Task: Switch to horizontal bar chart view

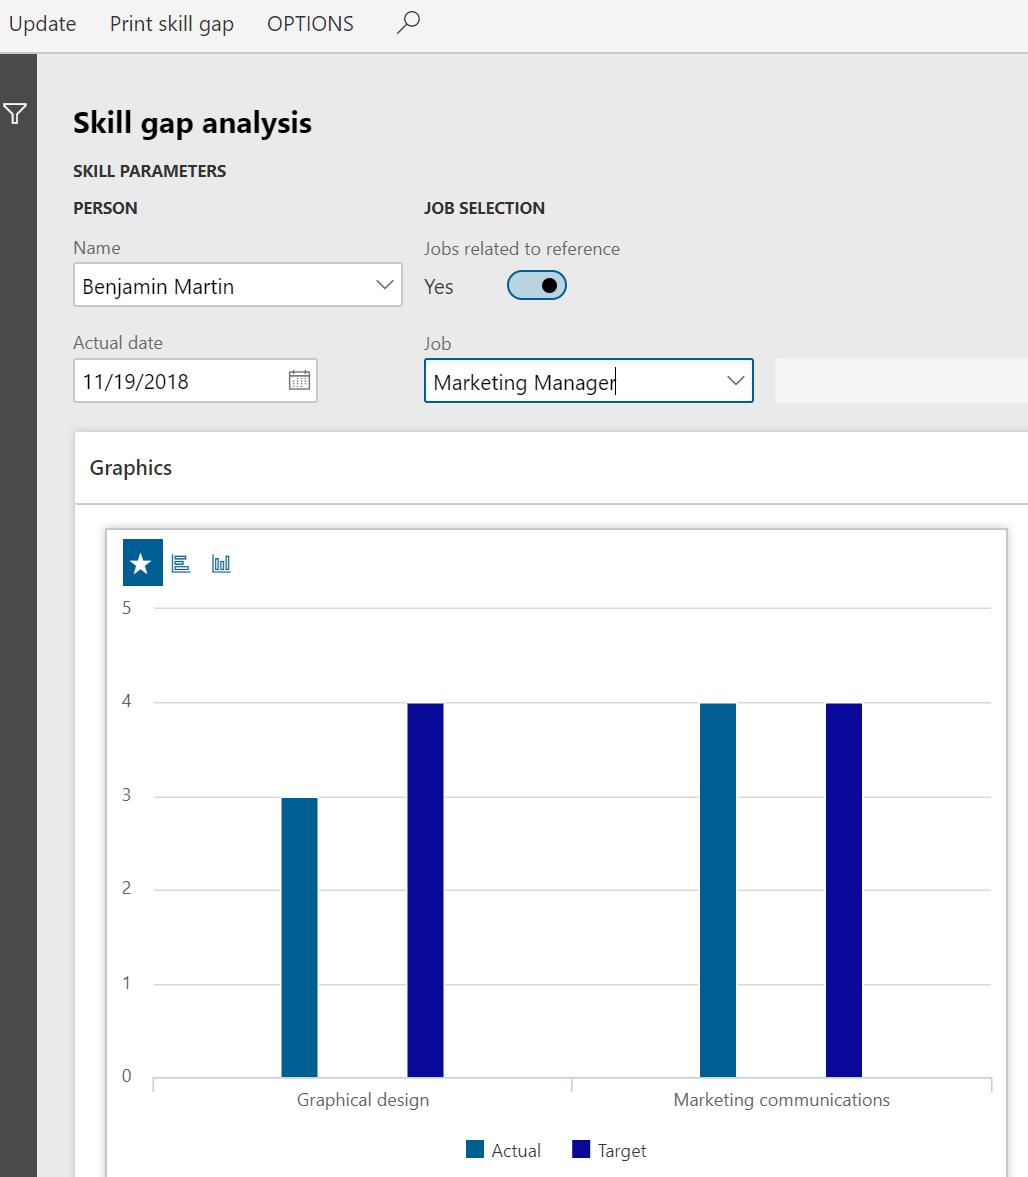Action: pos(181,564)
